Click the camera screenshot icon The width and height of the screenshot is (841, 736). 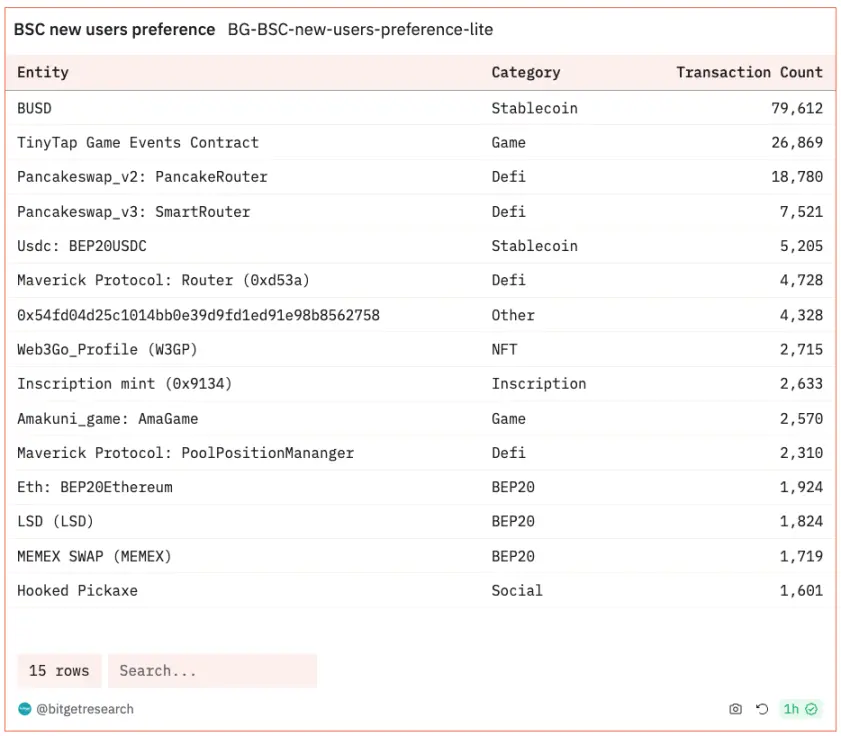point(736,709)
